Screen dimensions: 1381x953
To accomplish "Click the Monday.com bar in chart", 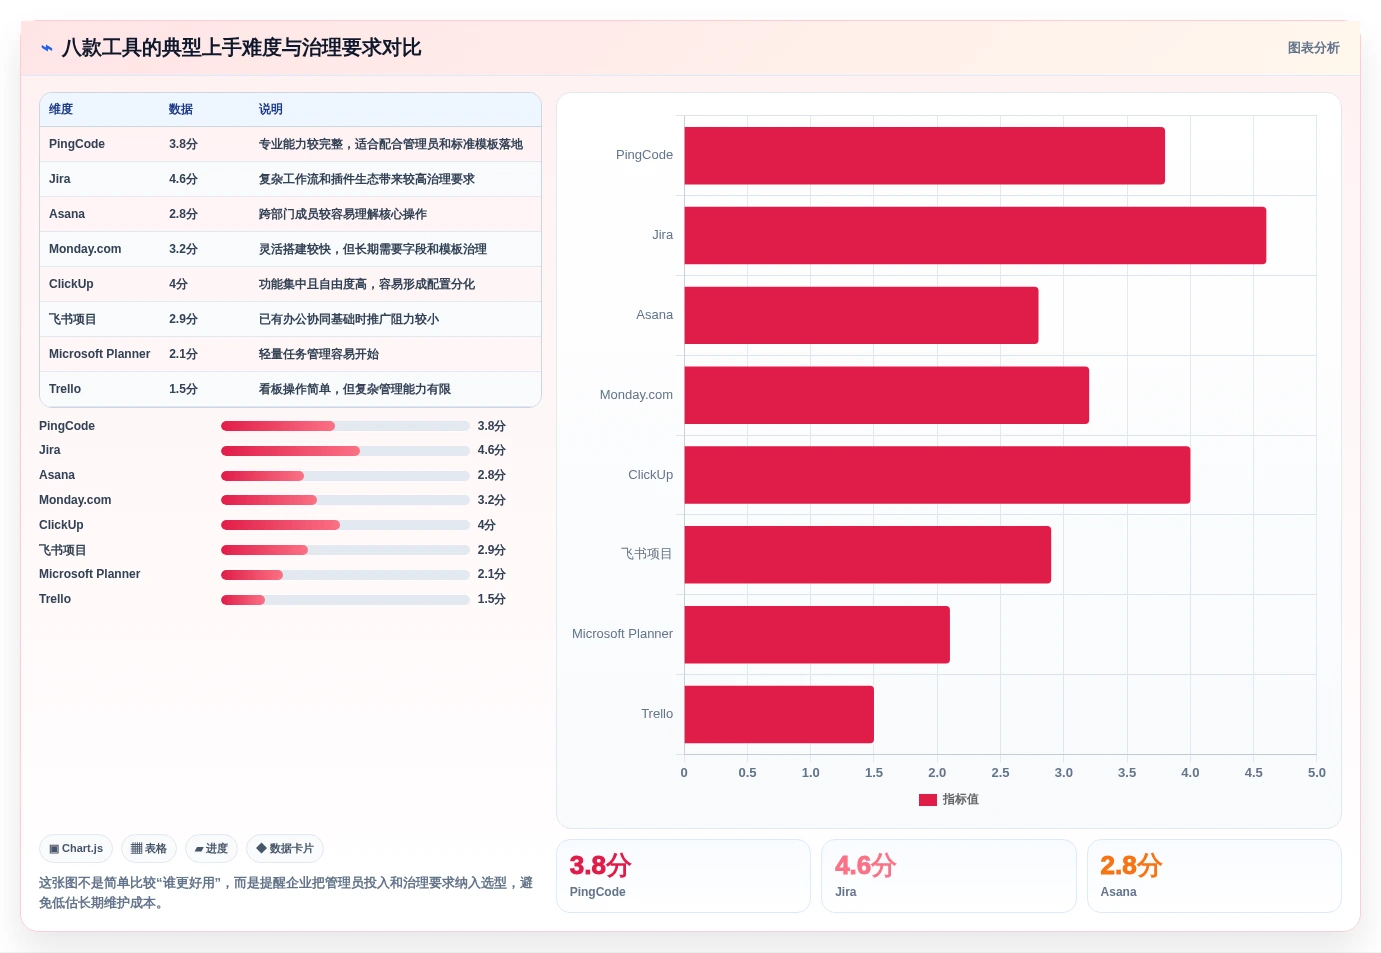I will point(887,395).
